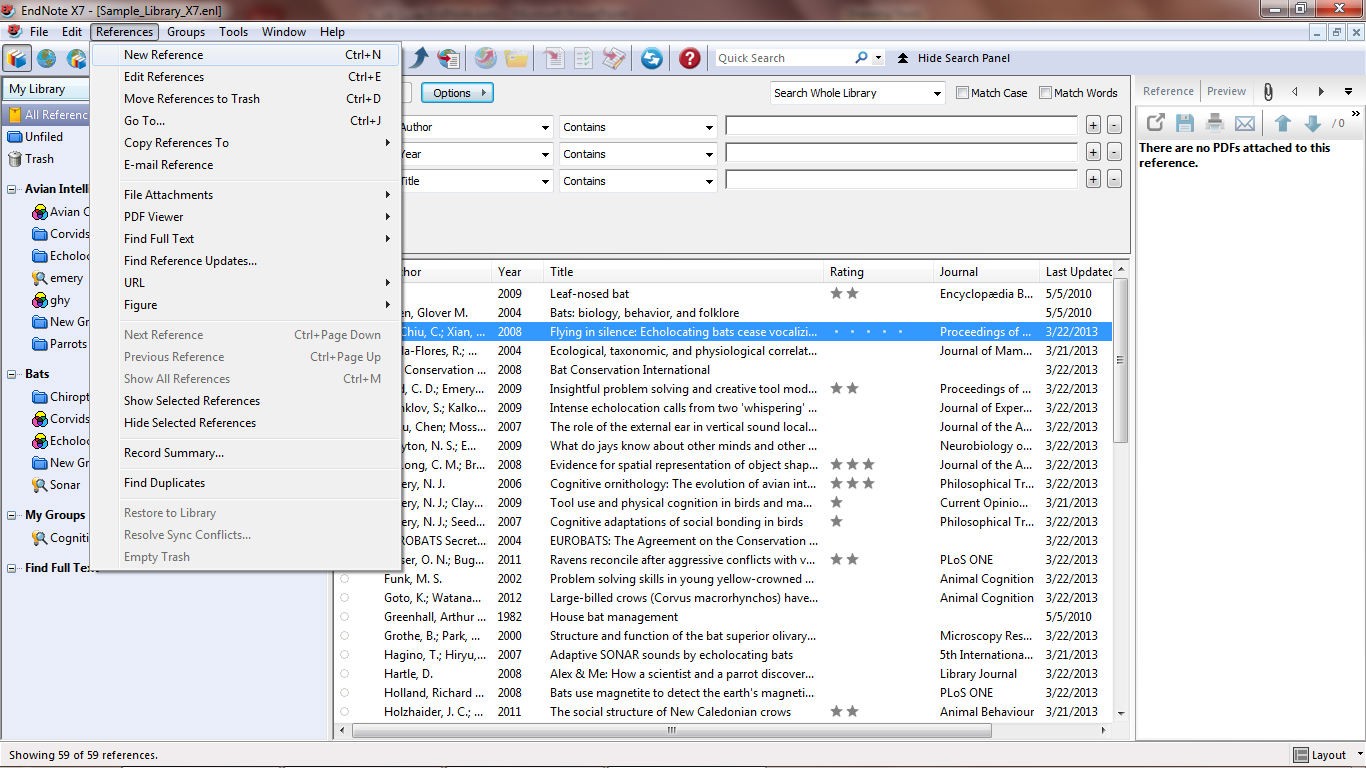Click the E-mail PDF envelope icon
1366x768 pixels.
pyautogui.click(x=1245, y=123)
